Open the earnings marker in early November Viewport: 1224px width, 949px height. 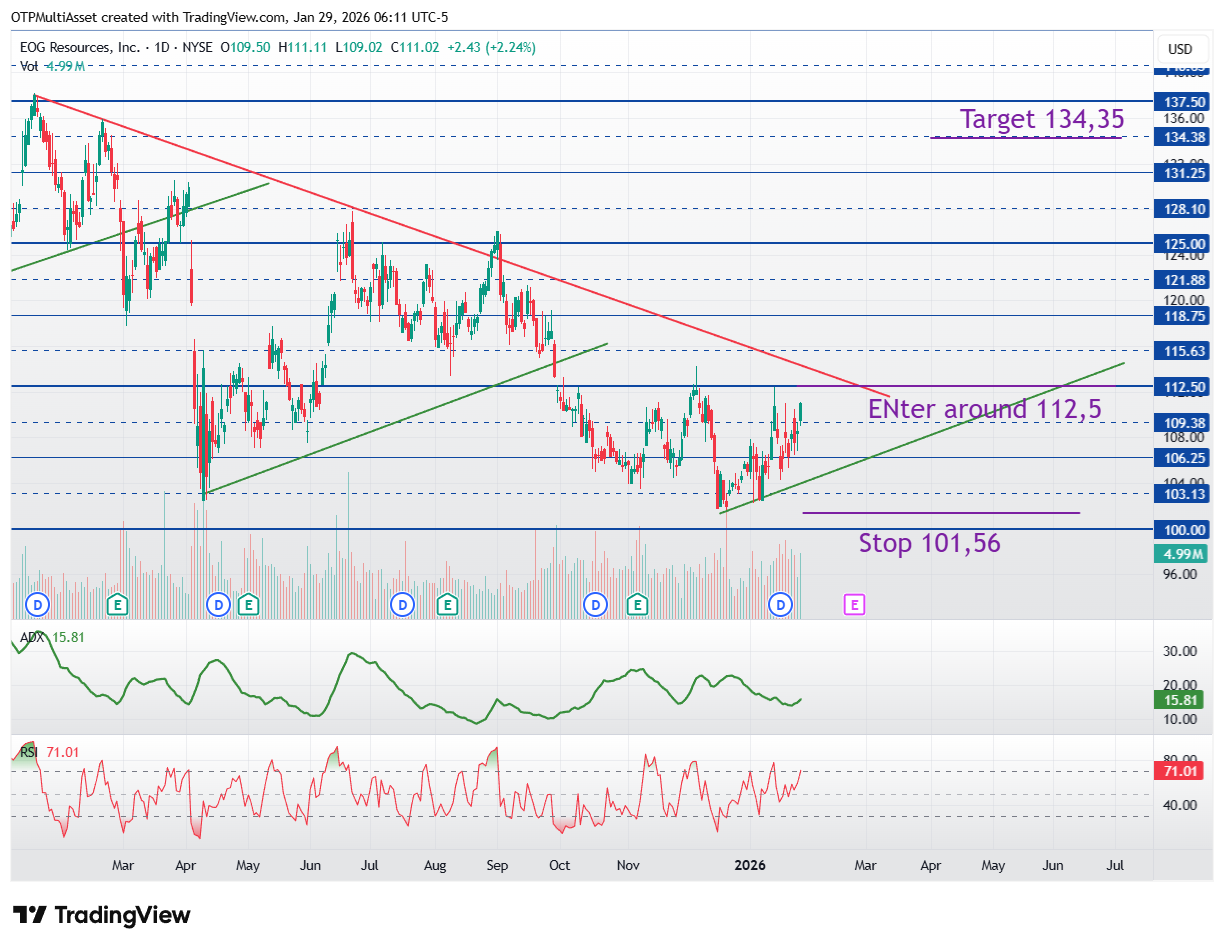[x=636, y=604]
